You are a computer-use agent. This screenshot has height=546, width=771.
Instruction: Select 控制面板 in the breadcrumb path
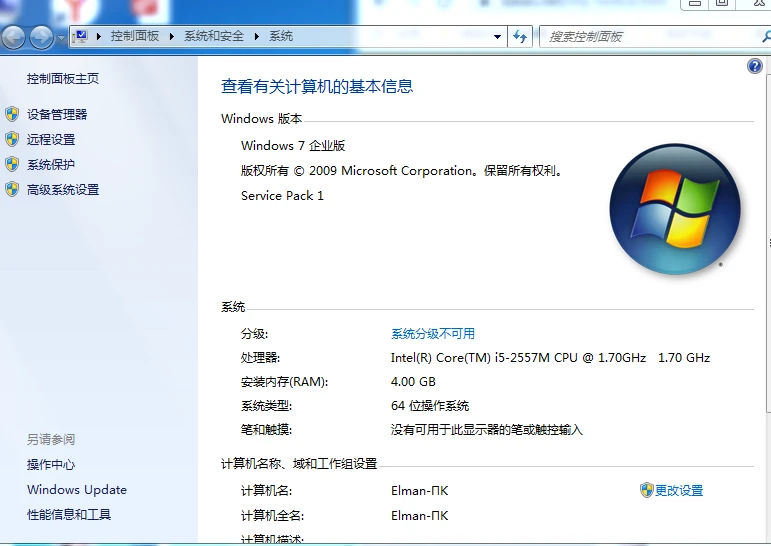coord(134,36)
